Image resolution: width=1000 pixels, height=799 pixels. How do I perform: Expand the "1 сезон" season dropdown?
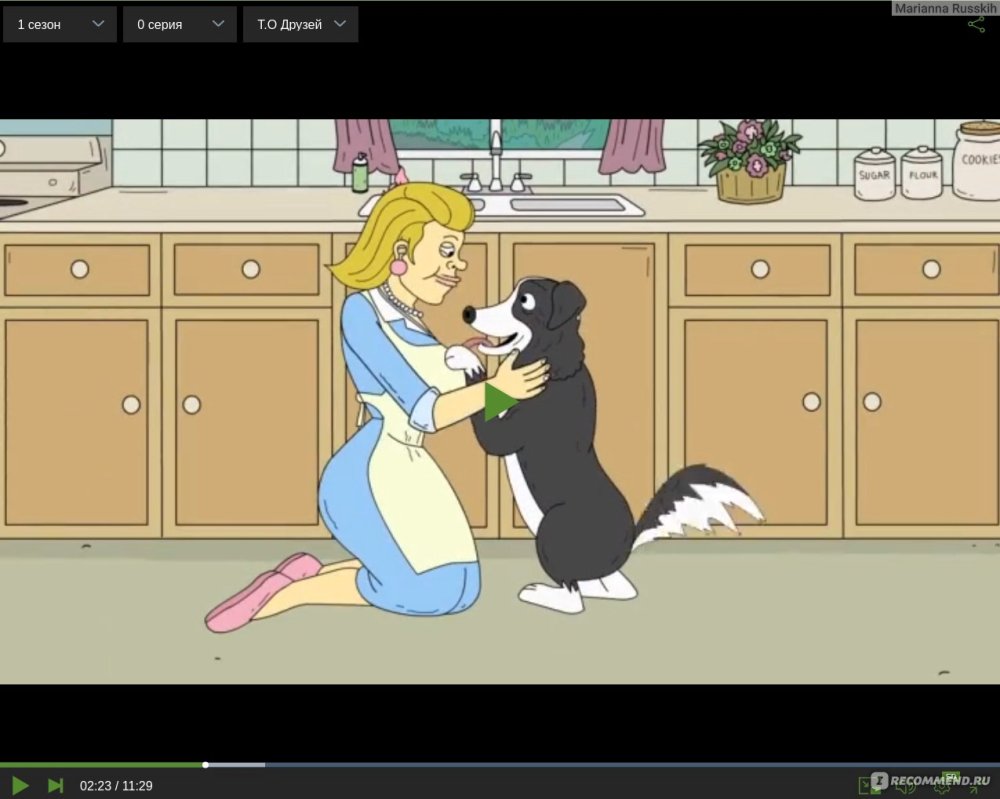point(60,24)
